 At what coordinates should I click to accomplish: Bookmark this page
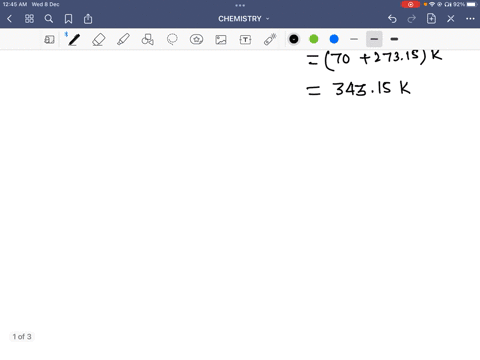tap(68, 19)
